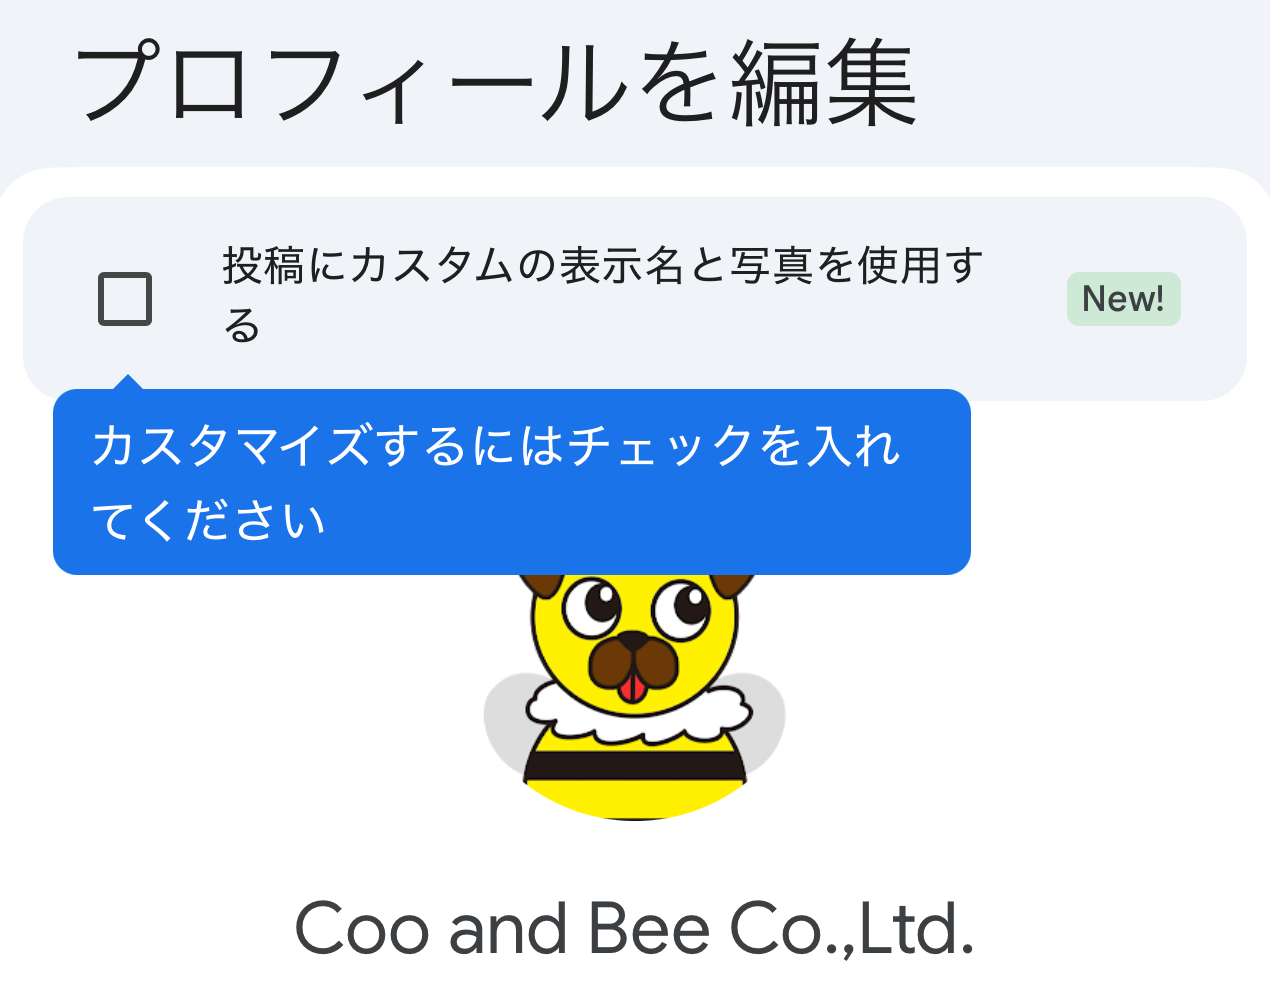Click the word "Coo" in company name

tap(362, 929)
